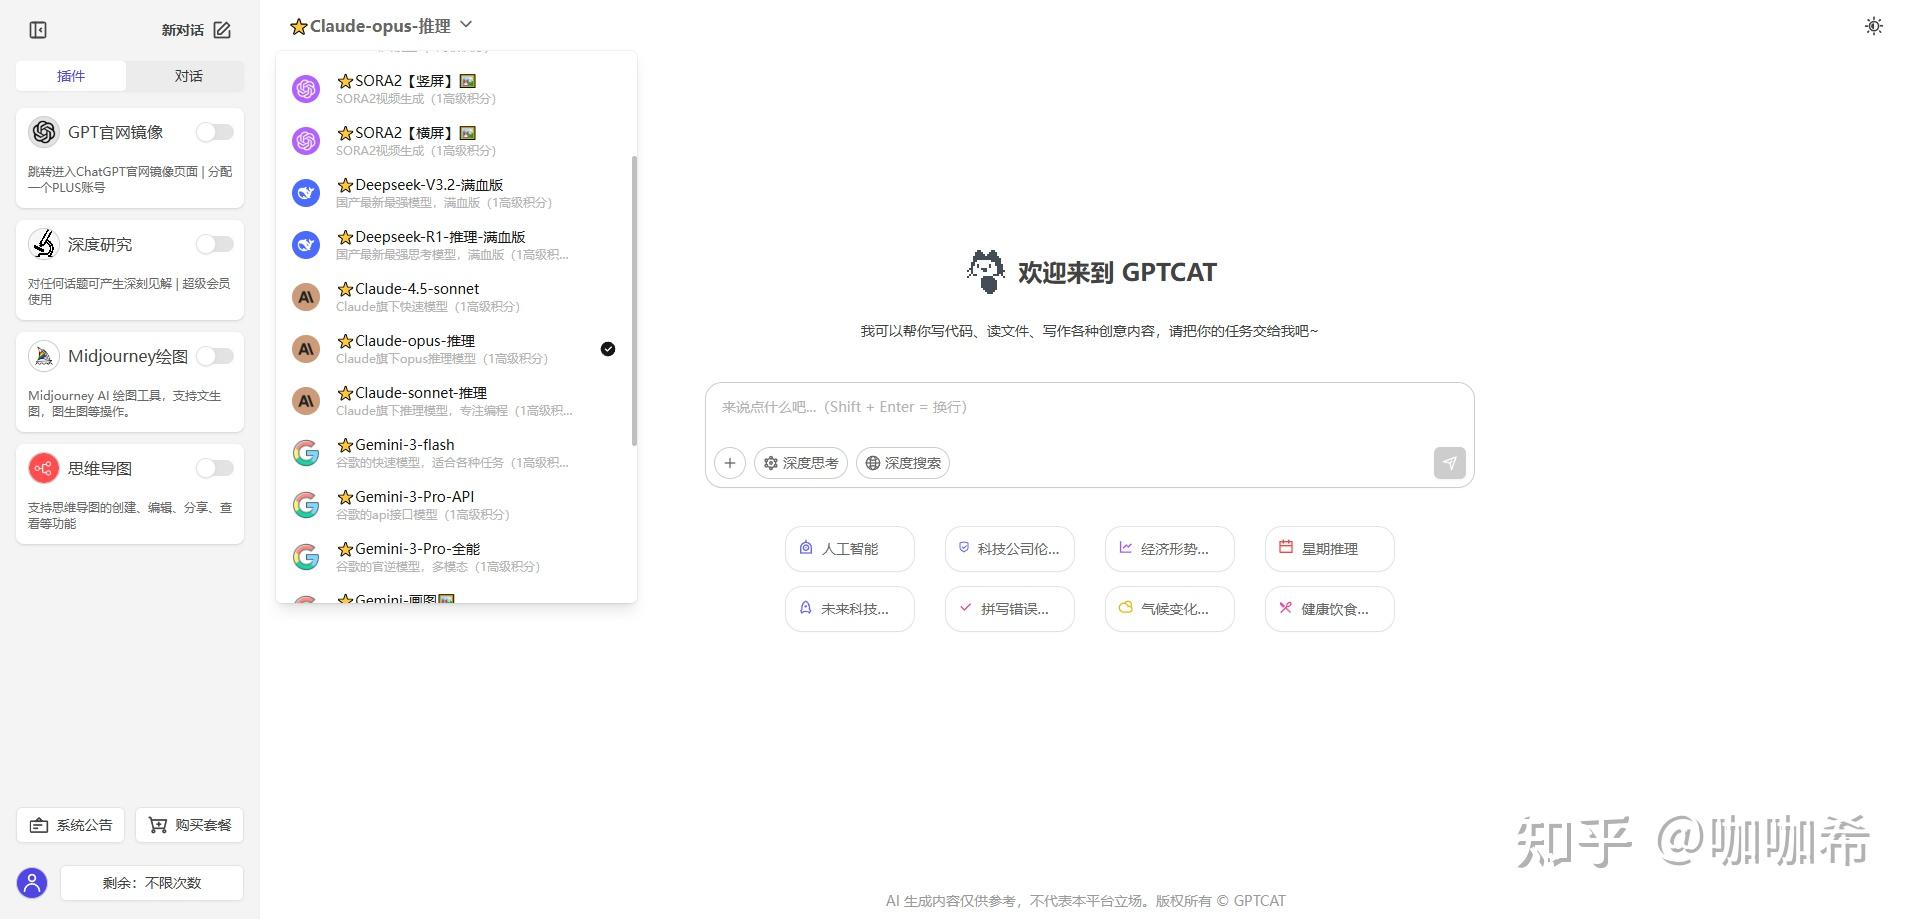1920x919 pixels.
Task: Click the selected checkmark on Claude-opus-推理
Action: 608,349
